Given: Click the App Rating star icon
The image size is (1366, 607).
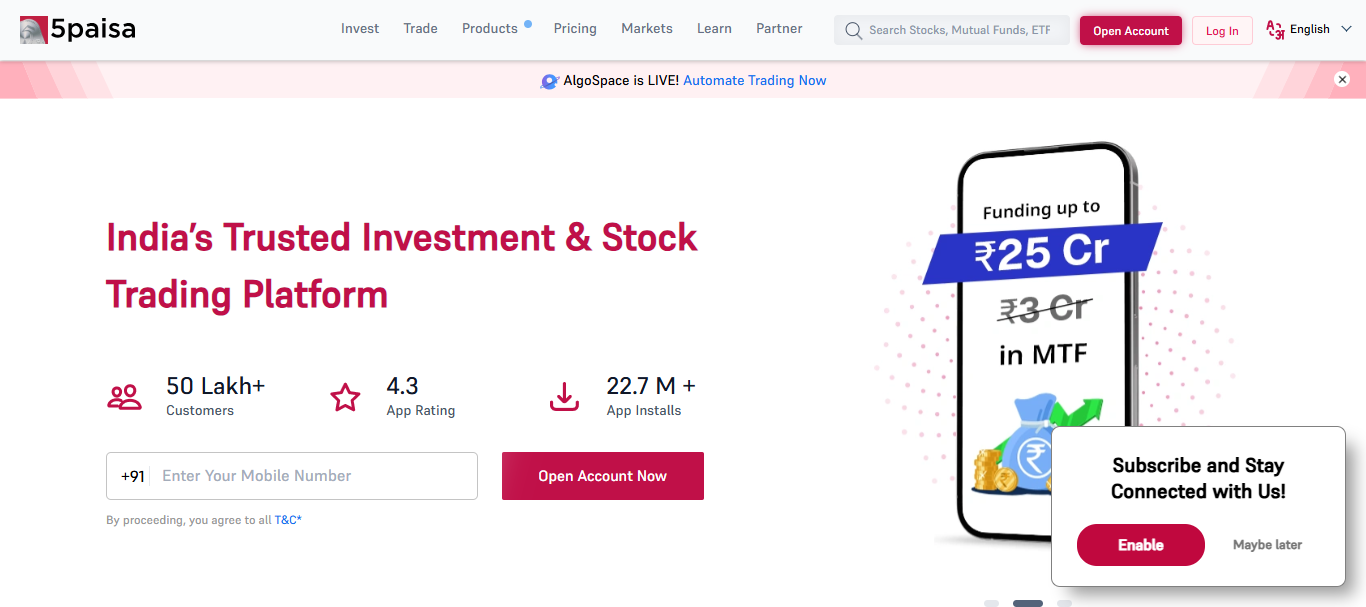Looking at the screenshot, I should [x=345, y=397].
